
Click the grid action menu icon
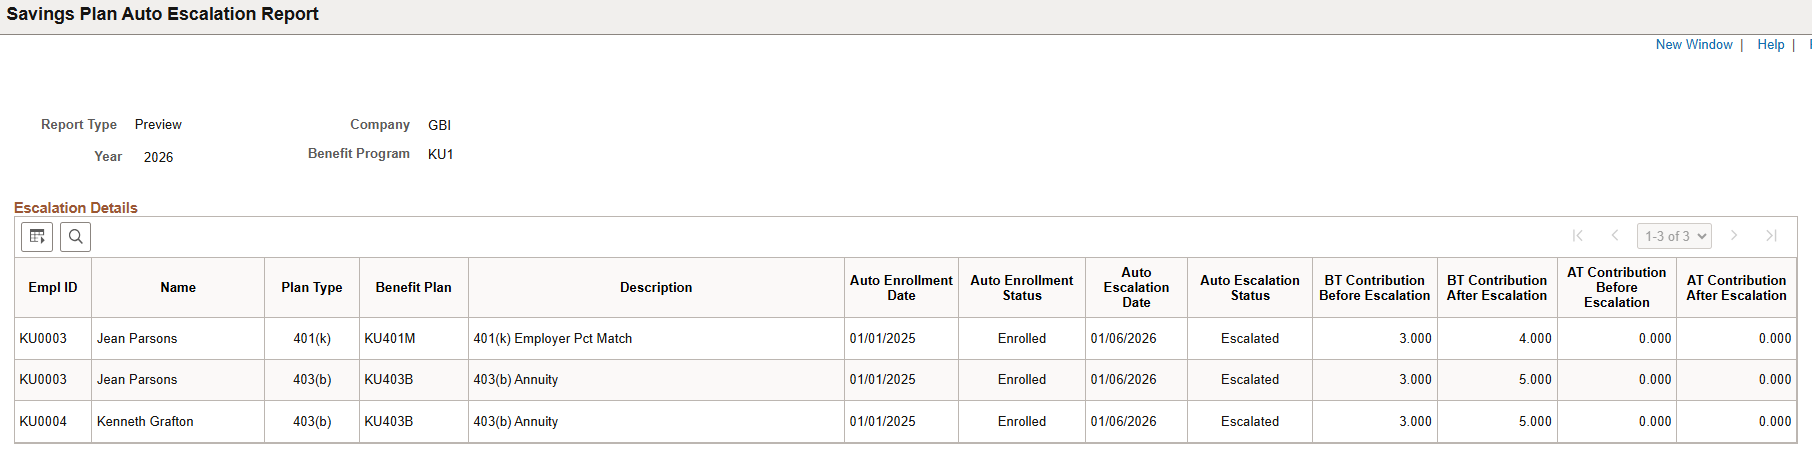click(x=37, y=237)
